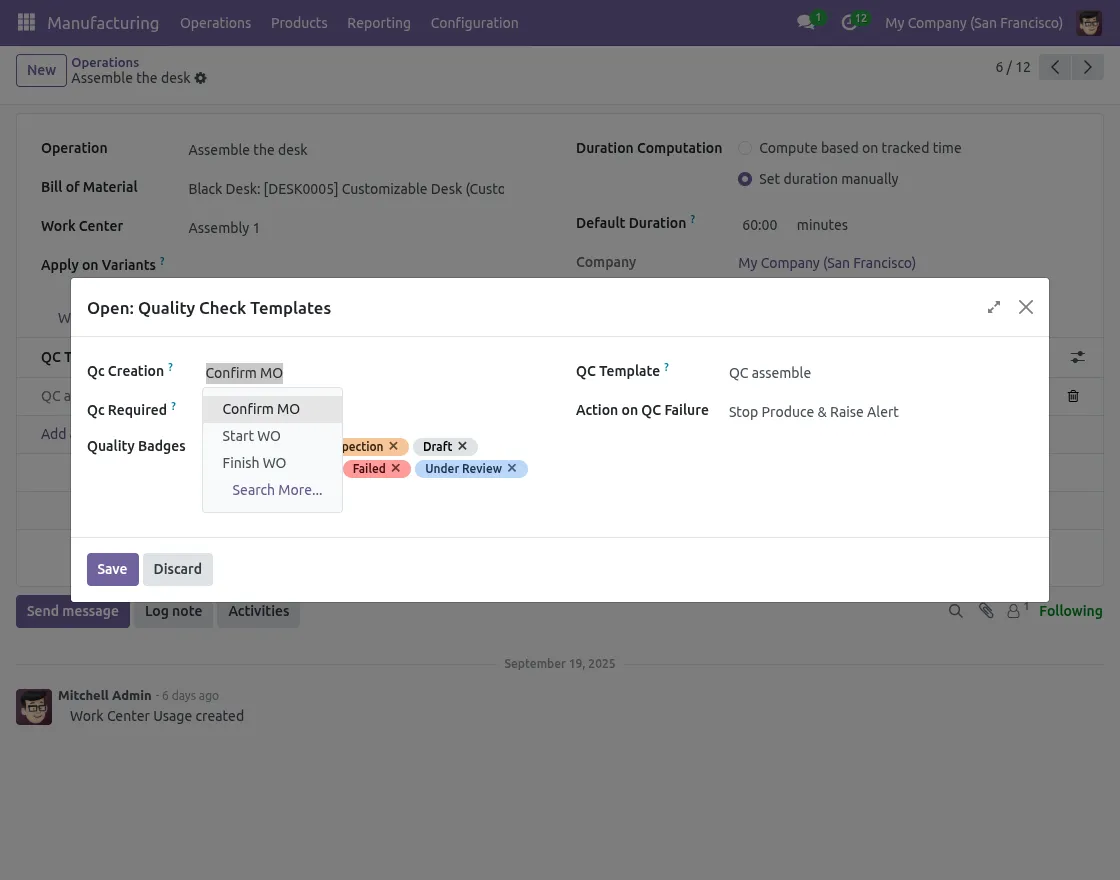The height and width of the screenshot is (880, 1120).
Task: Remove the Inspection badge tag
Action: point(393,446)
